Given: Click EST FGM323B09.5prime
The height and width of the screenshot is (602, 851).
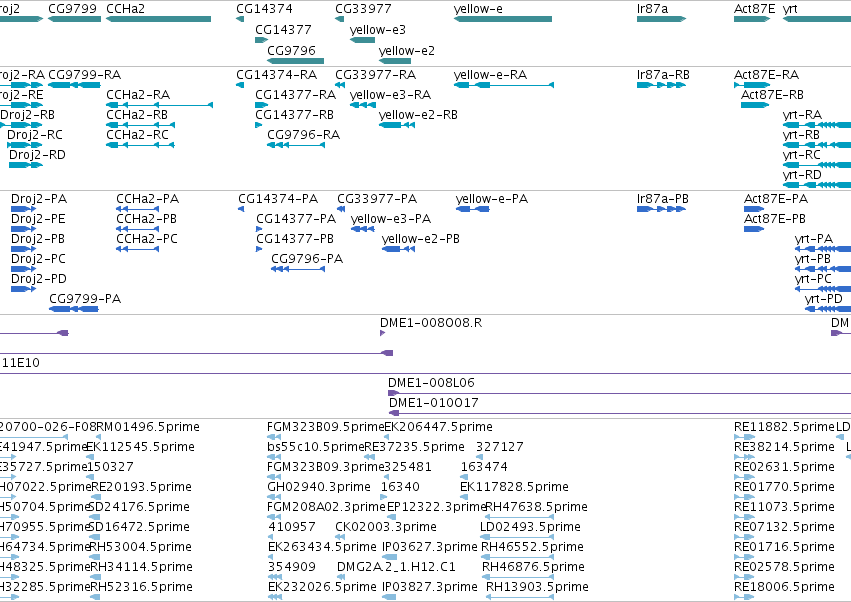Looking at the screenshot, I should tap(326, 427).
